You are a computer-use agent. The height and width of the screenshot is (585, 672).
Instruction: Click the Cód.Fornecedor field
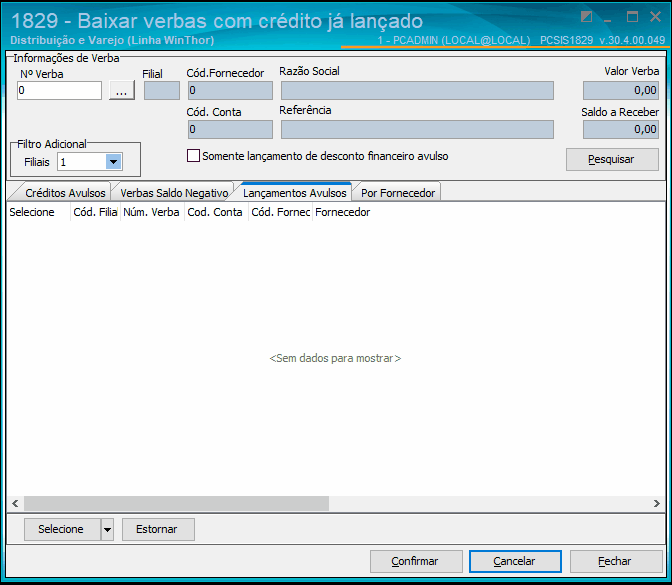tap(230, 90)
